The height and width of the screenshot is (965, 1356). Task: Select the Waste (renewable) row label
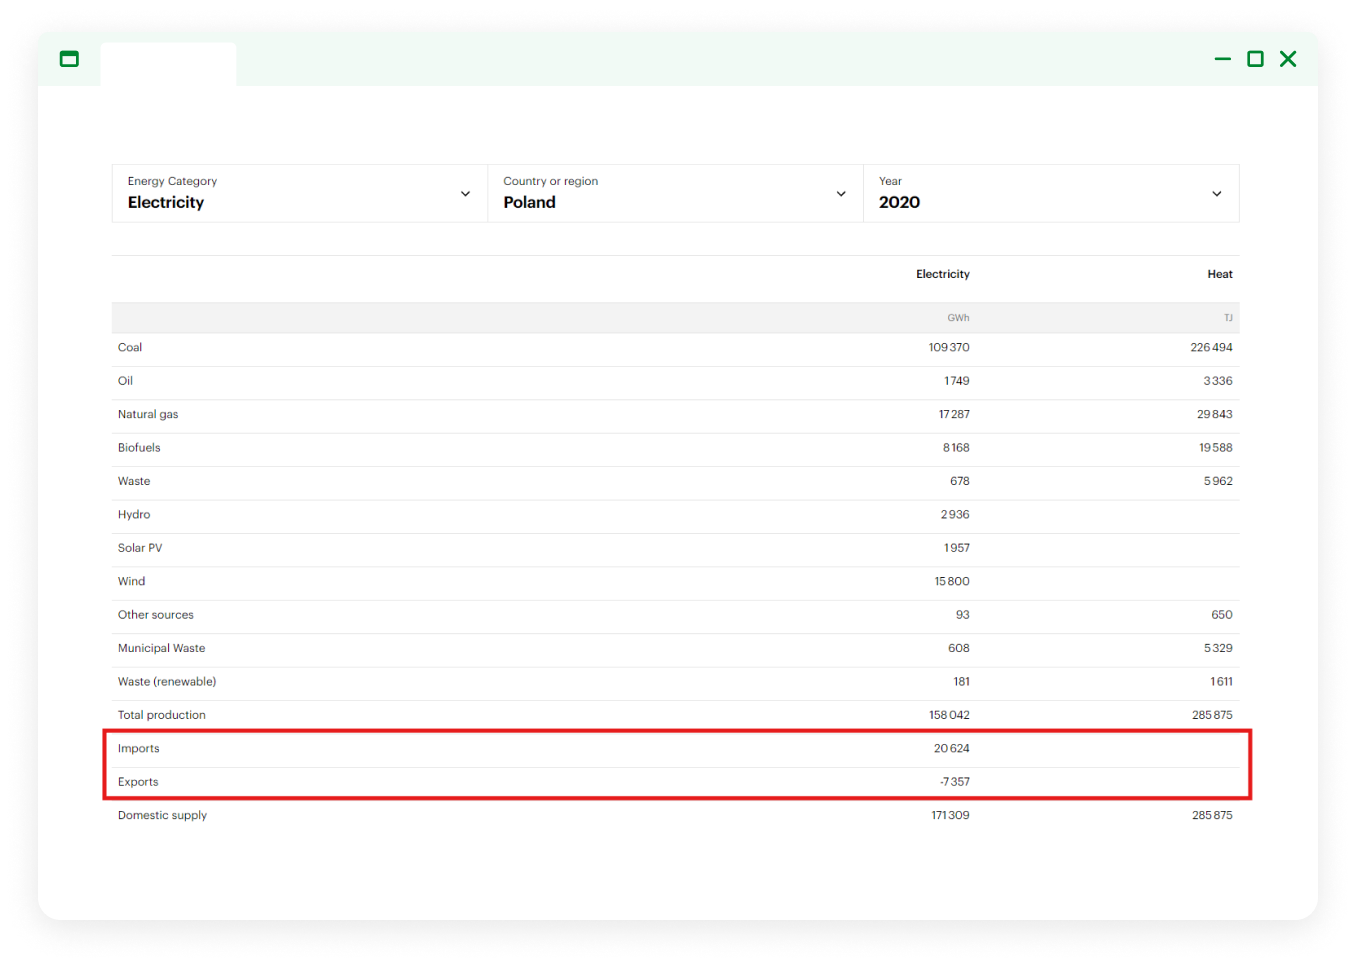point(167,682)
